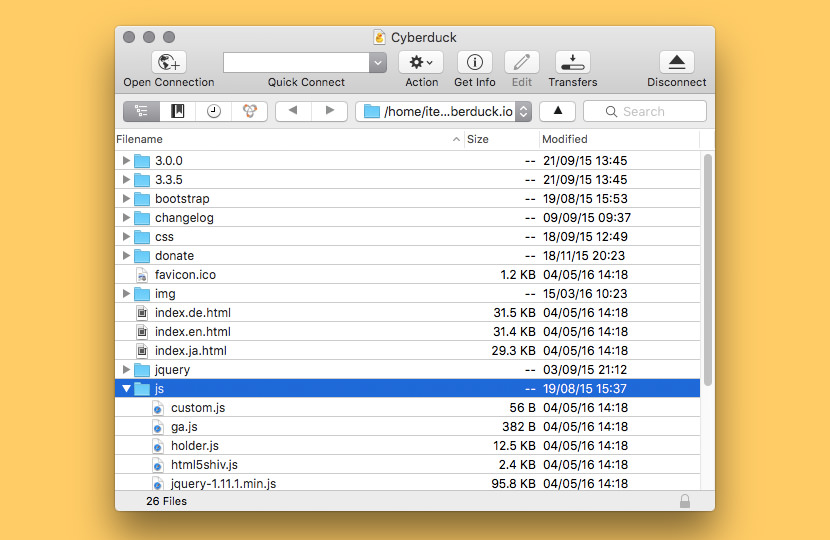Sort by the Filename column header
Screen dimensions: 830x540
point(289,139)
